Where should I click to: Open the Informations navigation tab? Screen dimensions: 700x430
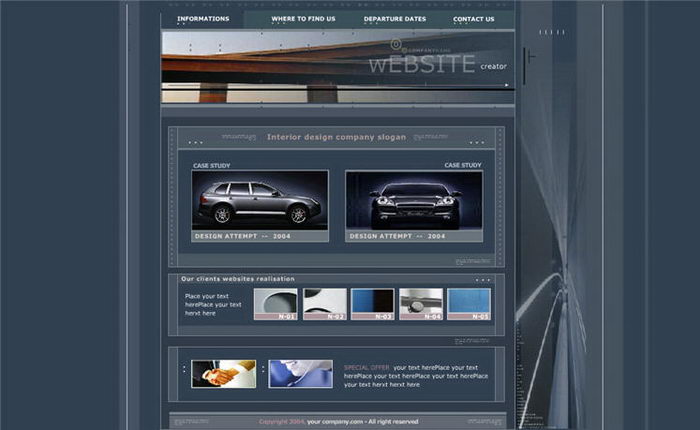(x=203, y=18)
